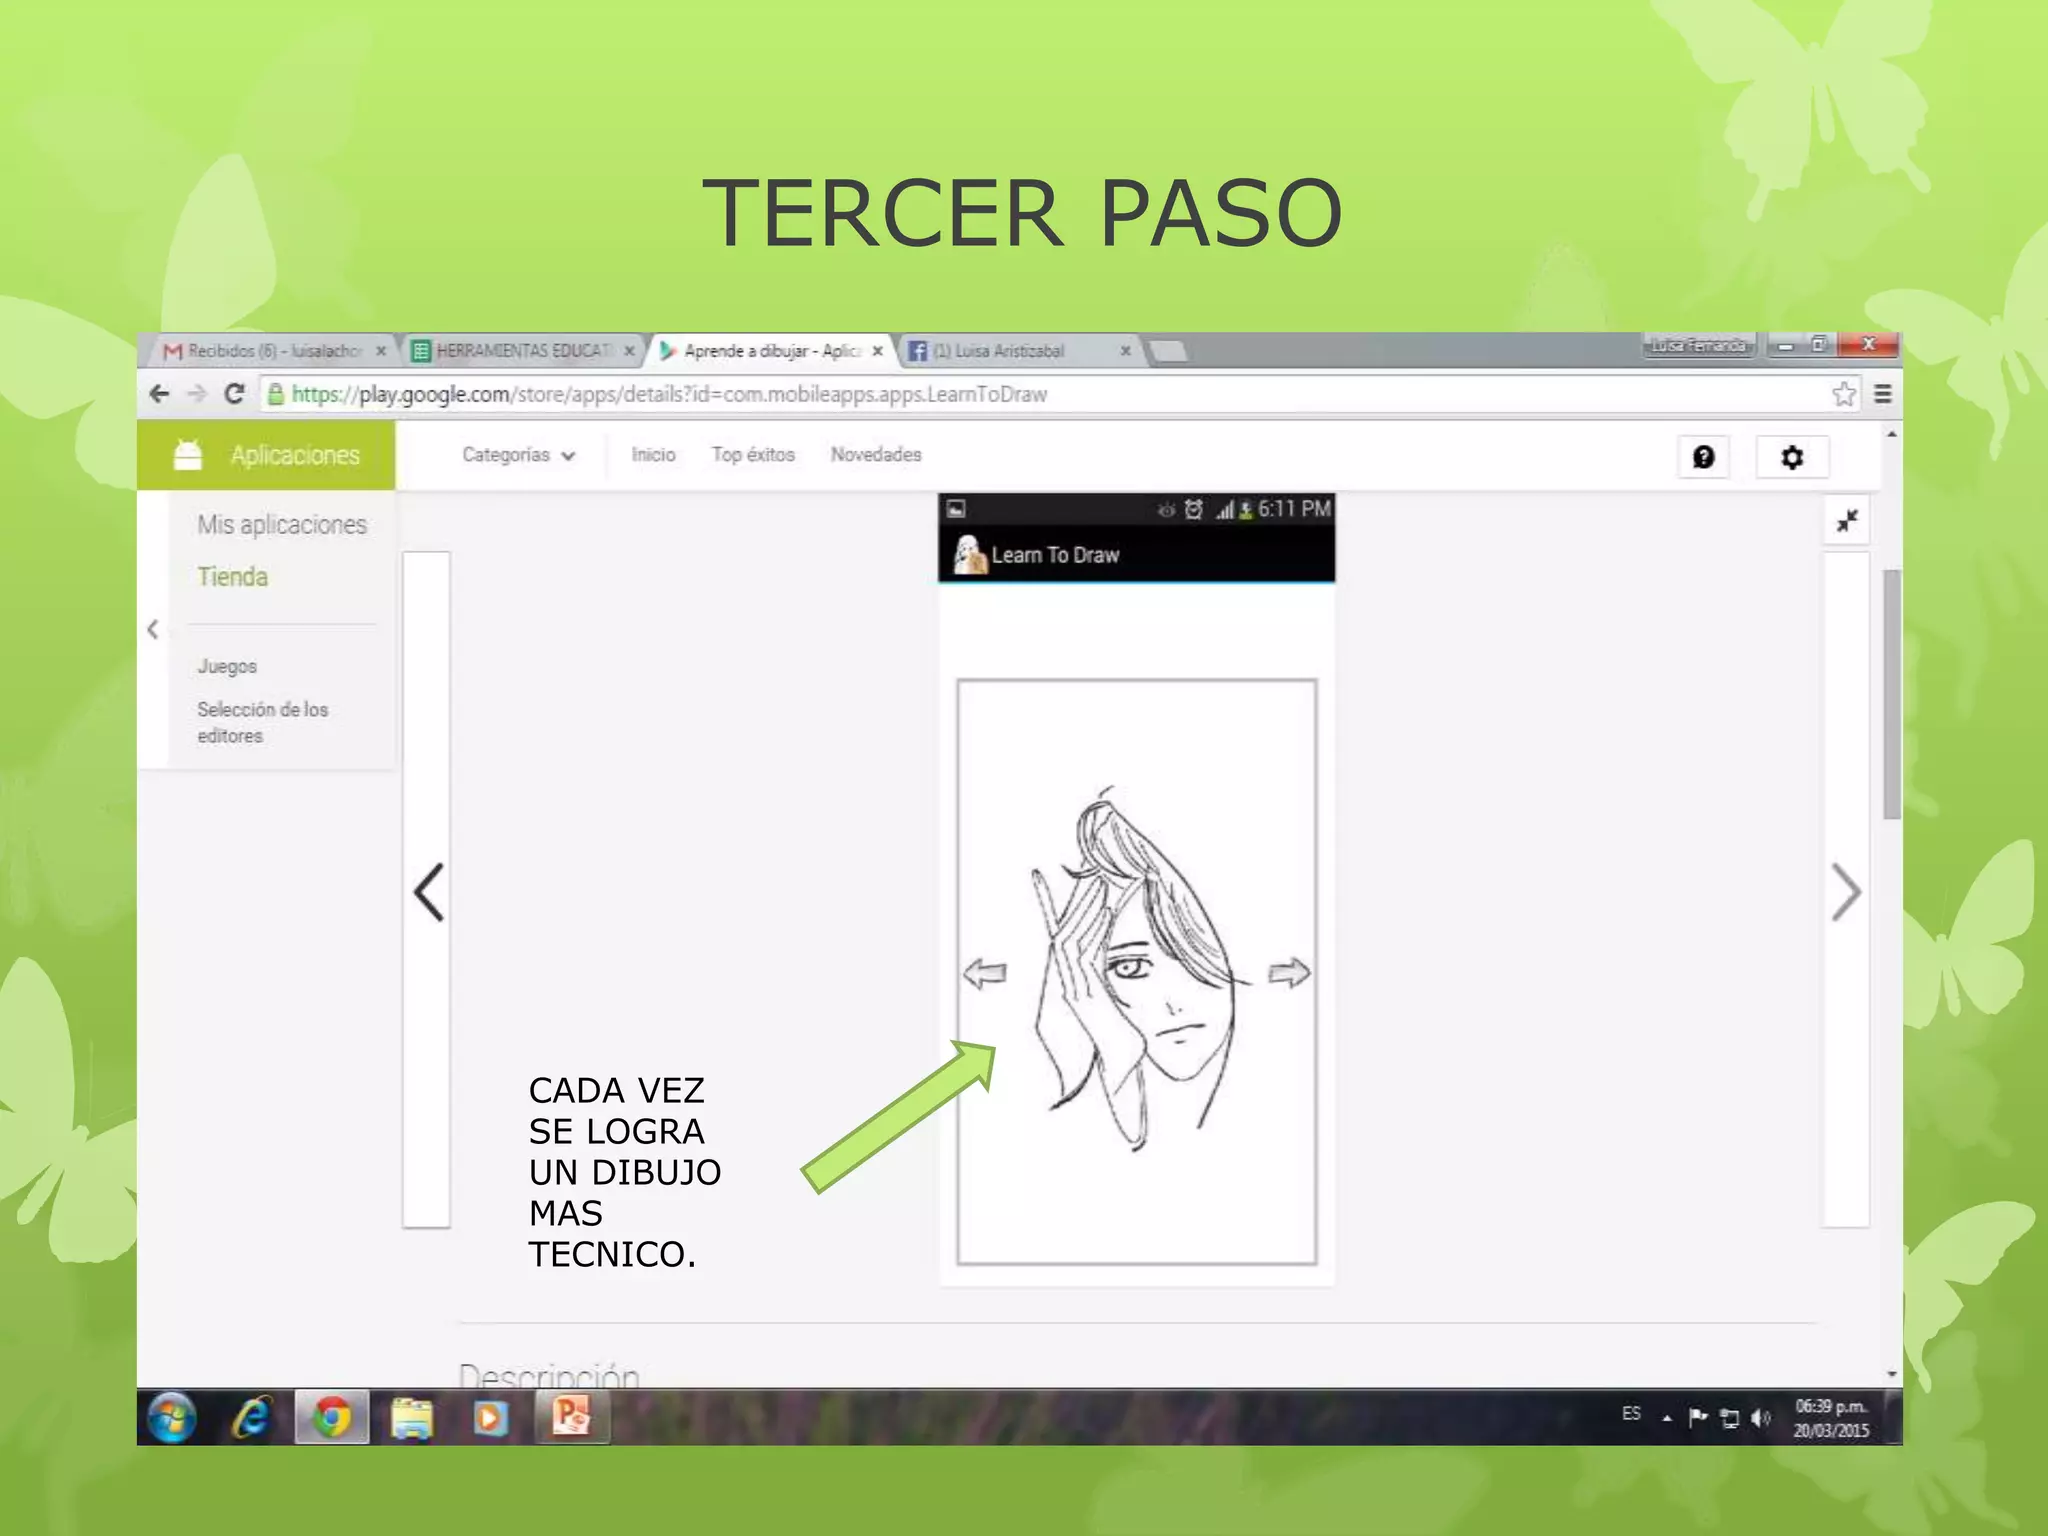This screenshot has width=2048, height=1536.
Task: Click the help question mark button
Action: coord(1703,457)
